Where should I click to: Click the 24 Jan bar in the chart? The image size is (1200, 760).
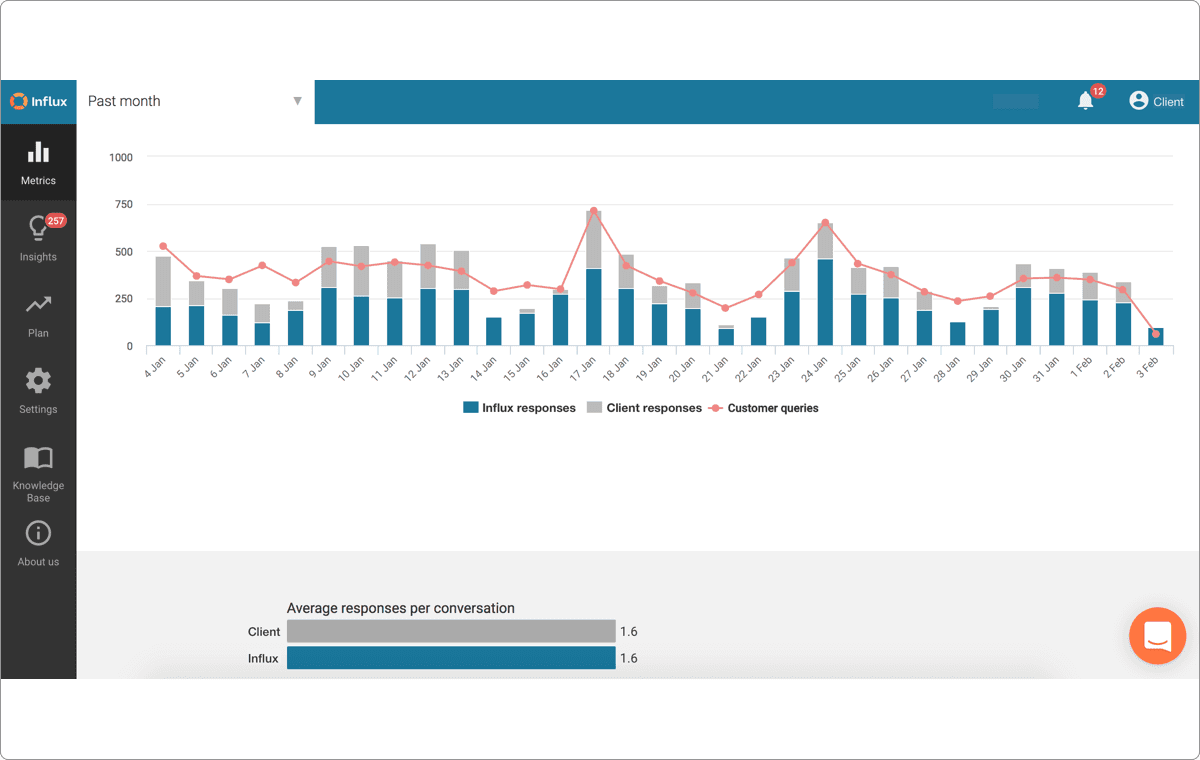(825, 284)
